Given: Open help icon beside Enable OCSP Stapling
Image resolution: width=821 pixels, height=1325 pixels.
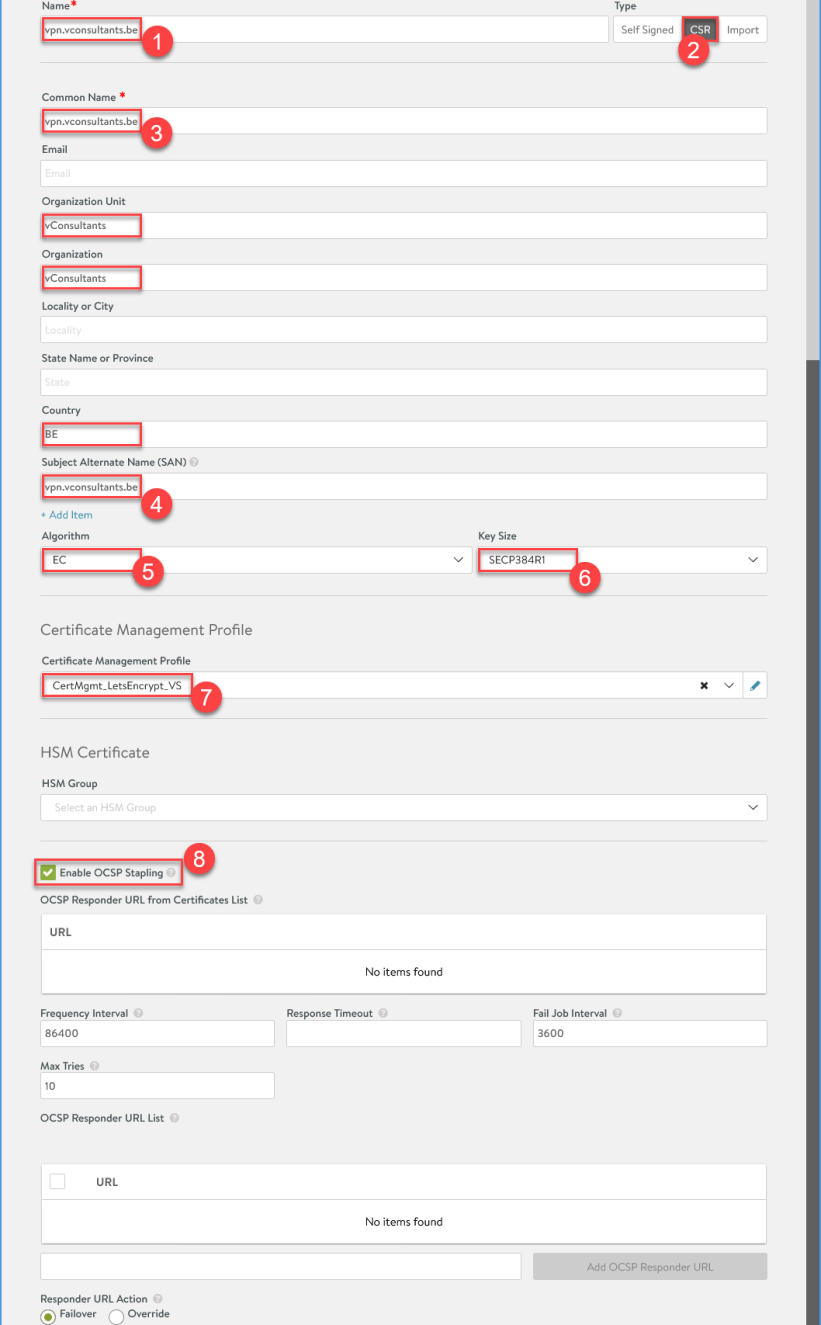Looking at the screenshot, I should click(x=172, y=873).
